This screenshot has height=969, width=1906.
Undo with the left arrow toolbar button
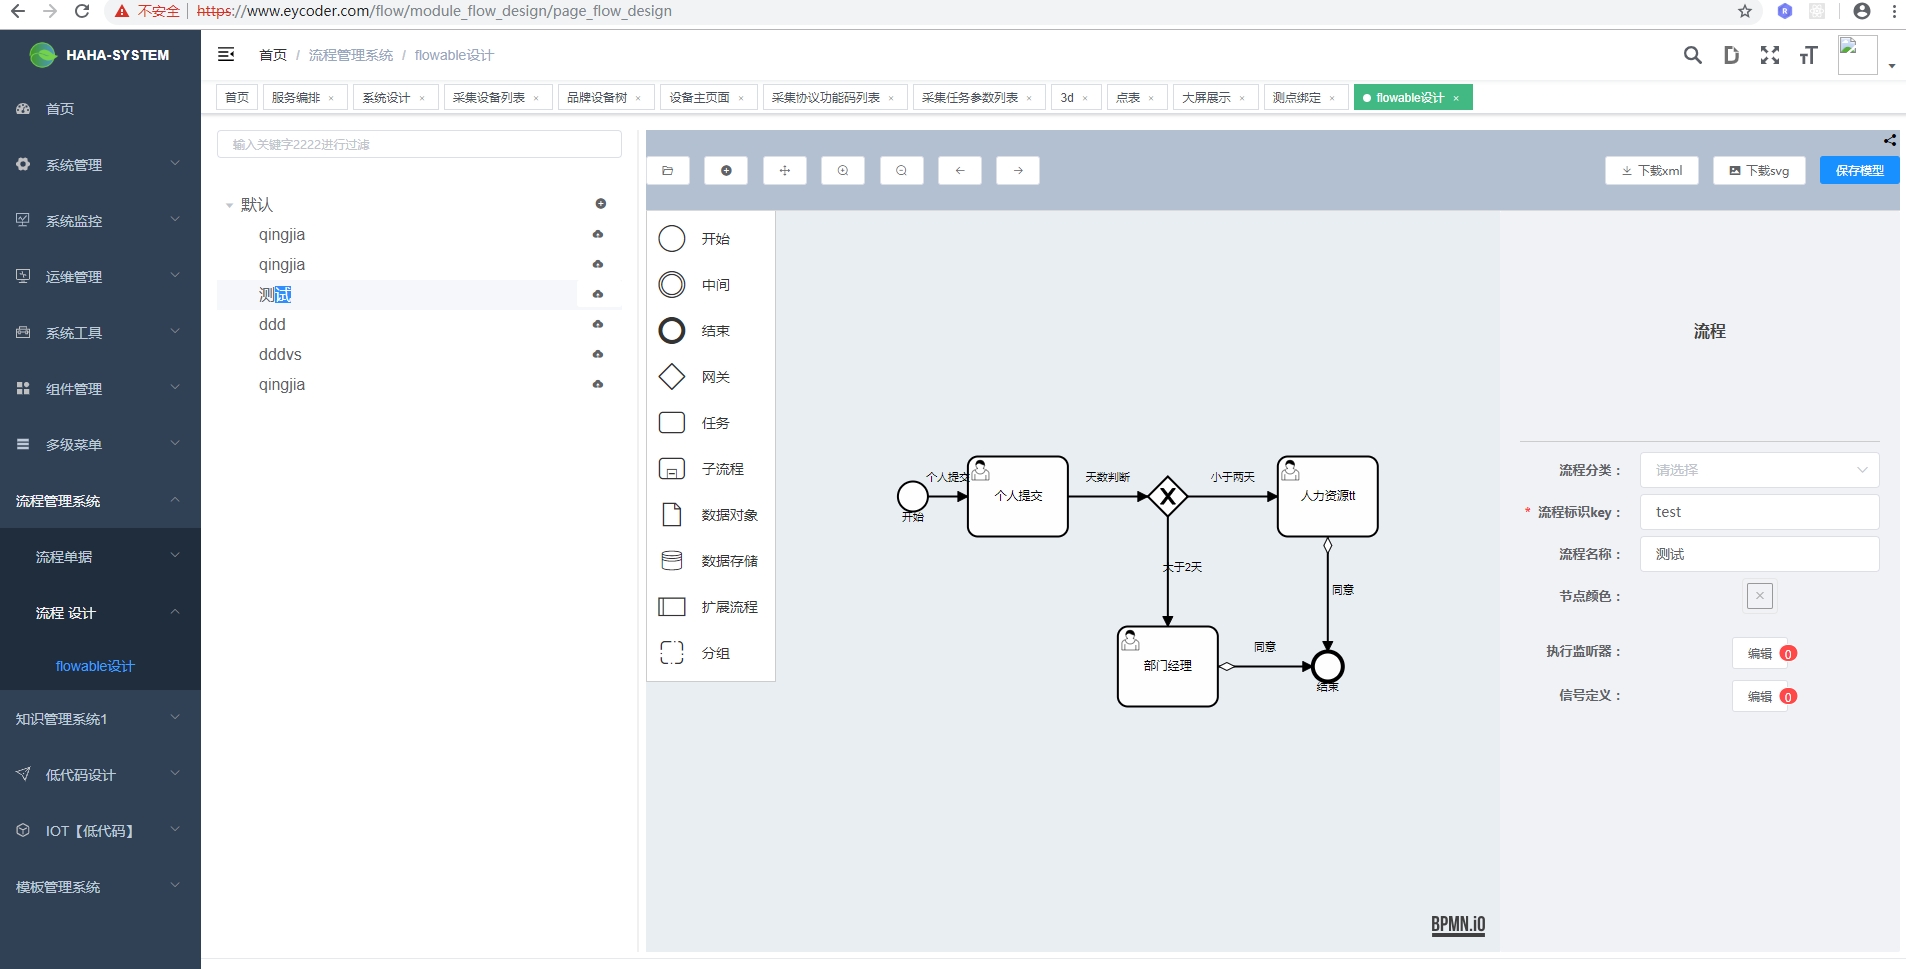(x=960, y=171)
